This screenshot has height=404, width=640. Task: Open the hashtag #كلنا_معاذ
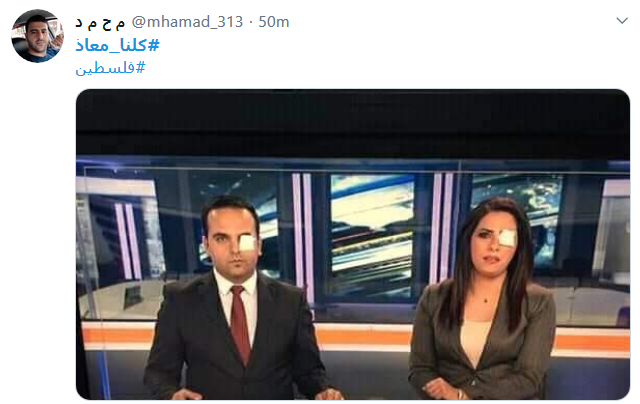coord(118,45)
